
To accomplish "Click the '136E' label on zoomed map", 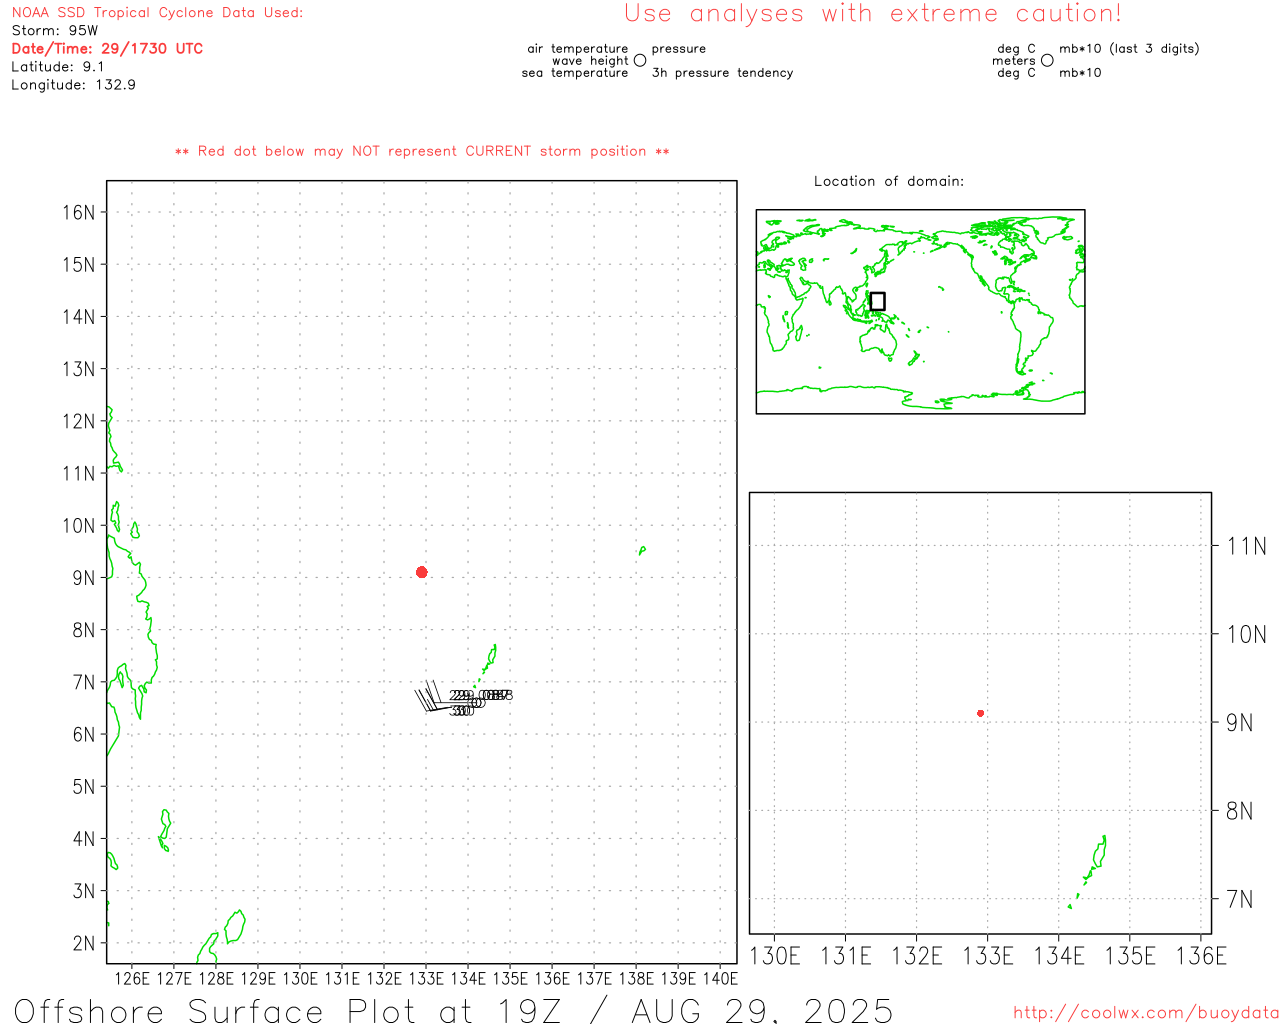I will [x=1201, y=956].
